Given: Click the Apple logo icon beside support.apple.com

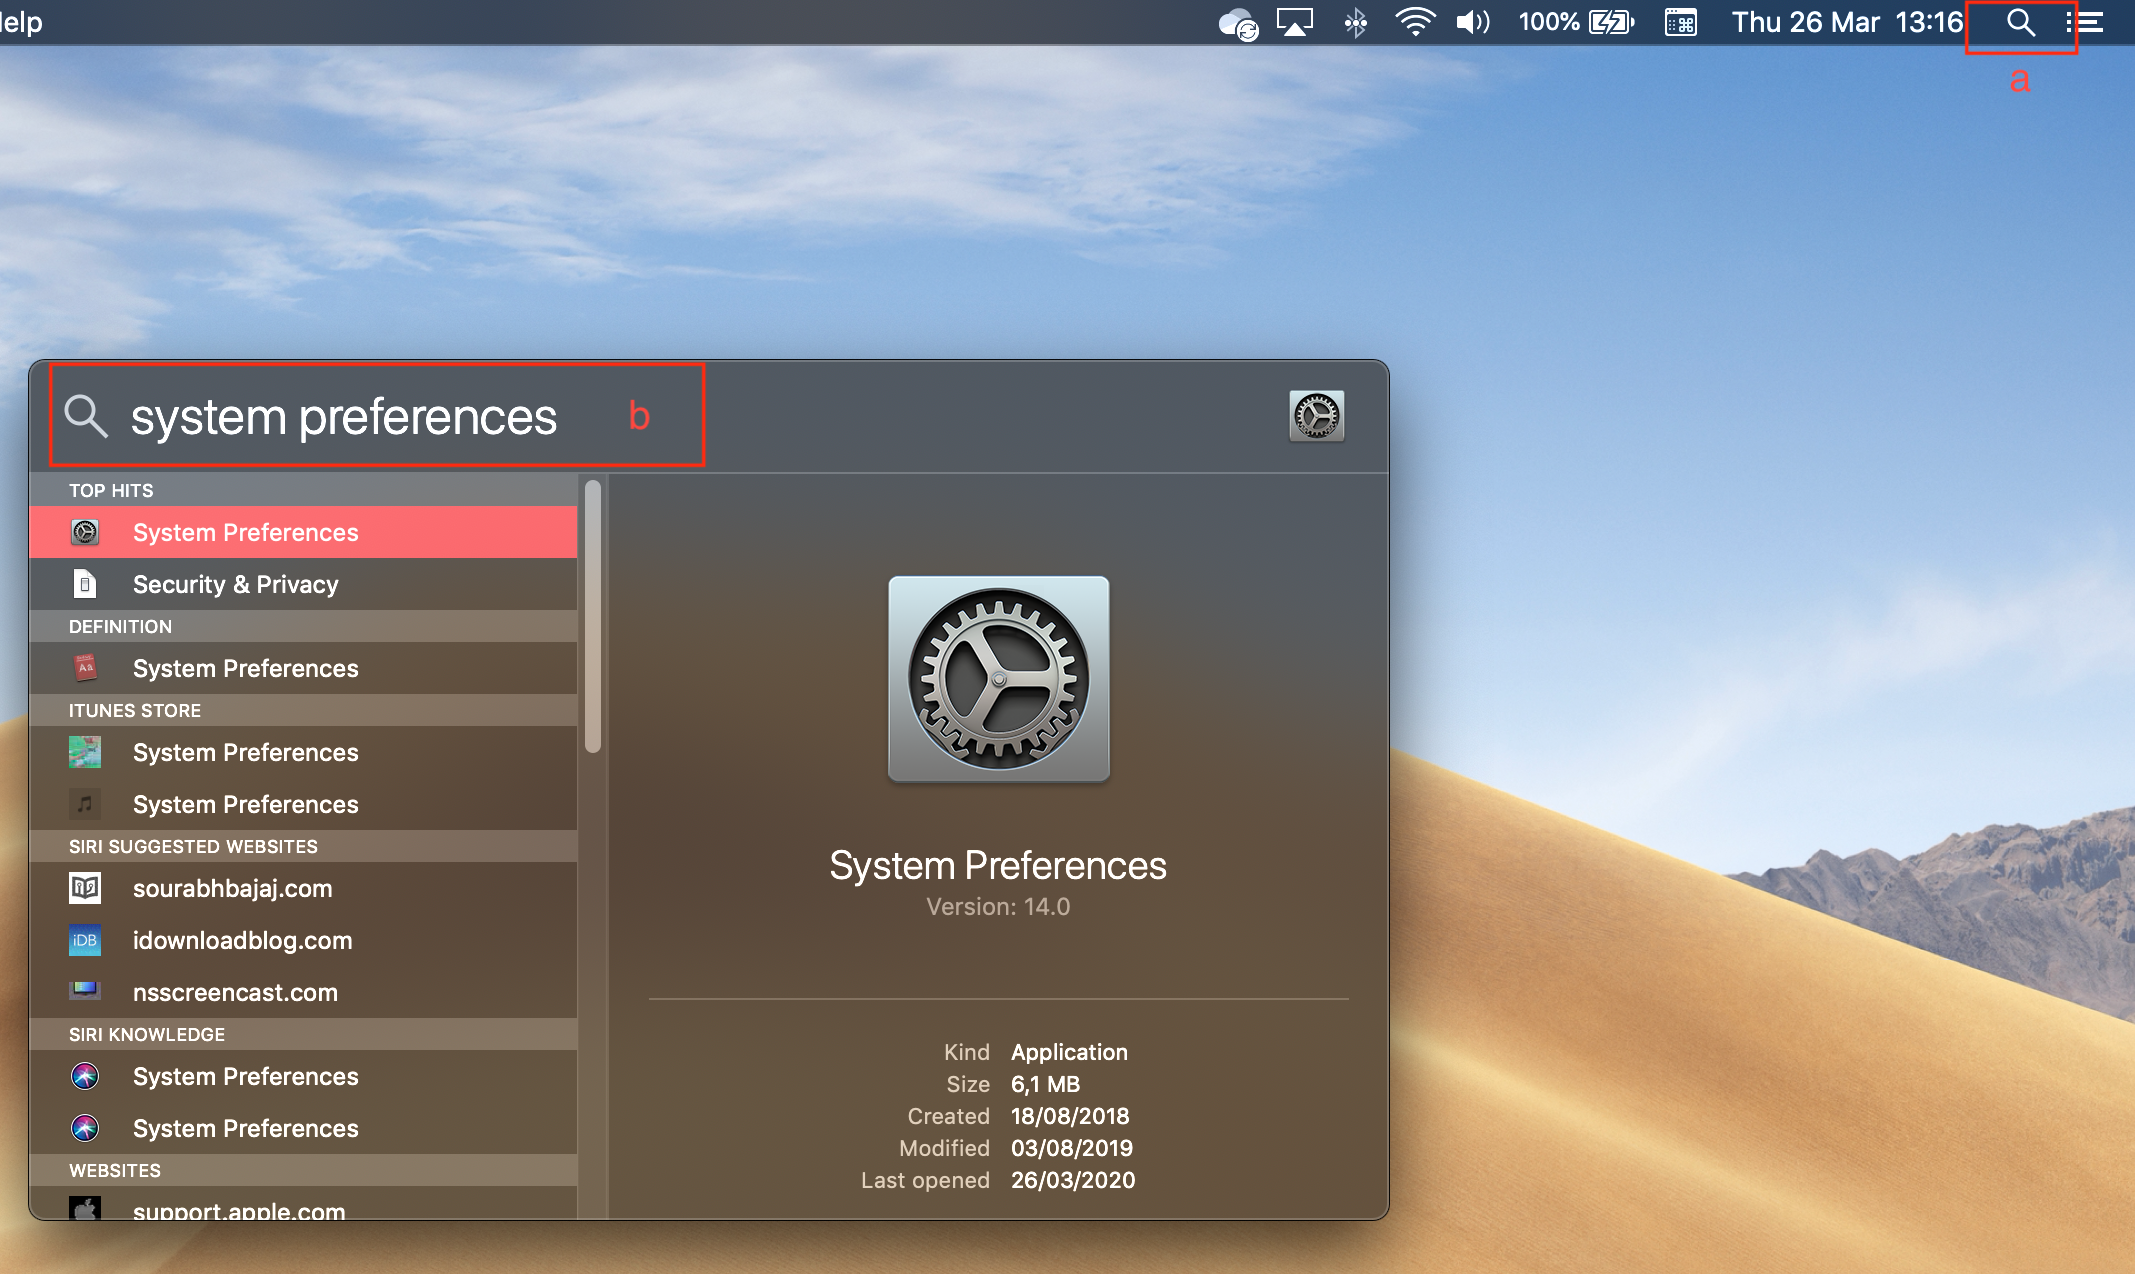Looking at the screenshot, I should (85, 1208).
